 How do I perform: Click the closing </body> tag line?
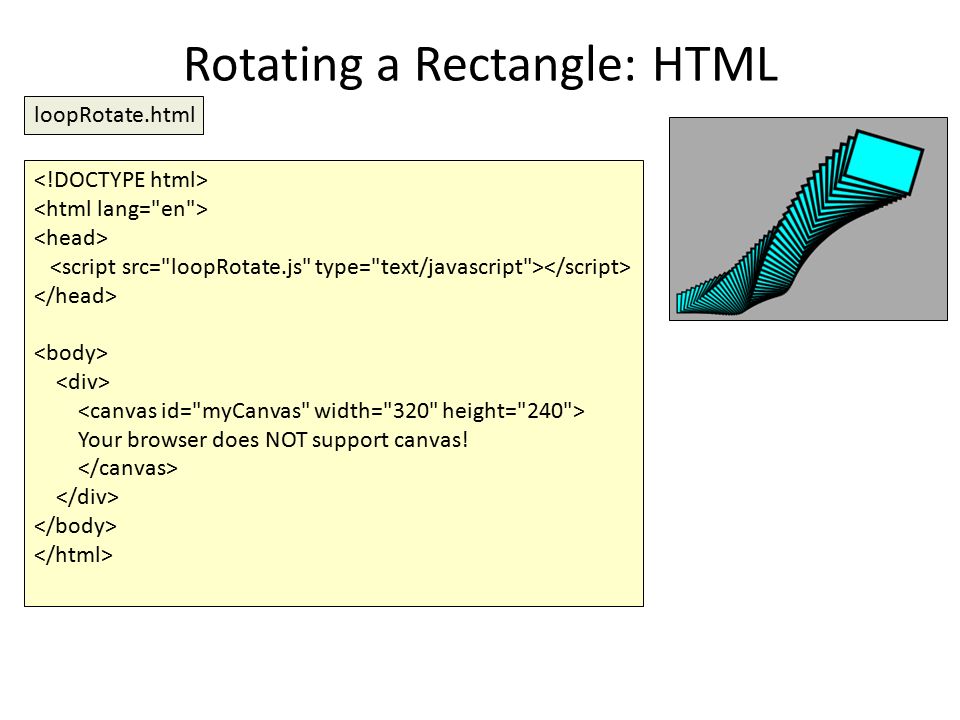75,526
